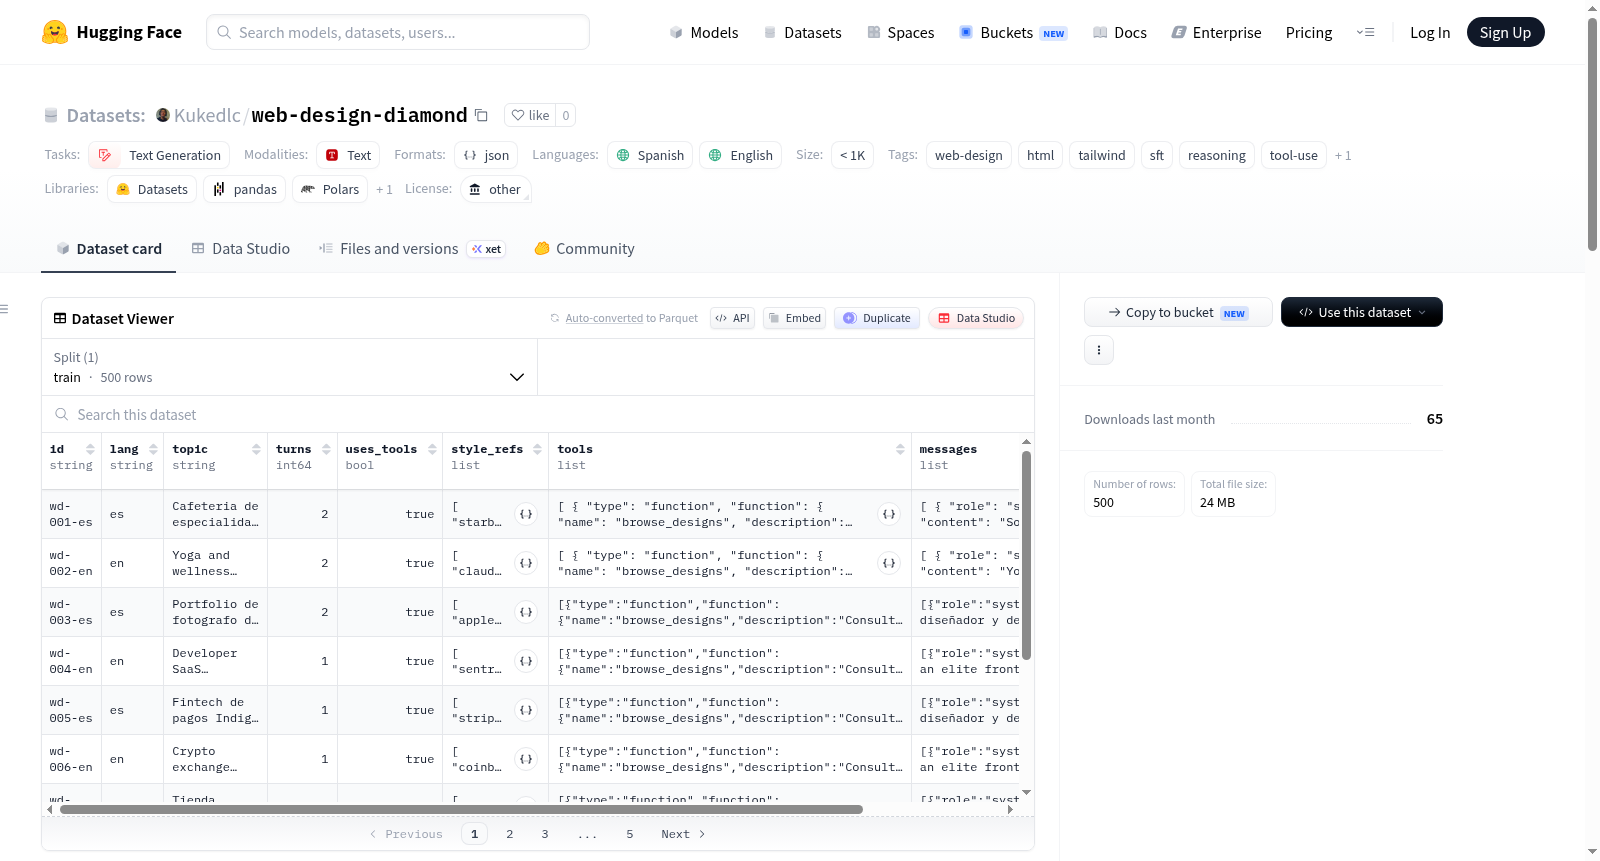Focus the main search models field
Viewport: 1600px width, 861px height.
coord(398,32)
